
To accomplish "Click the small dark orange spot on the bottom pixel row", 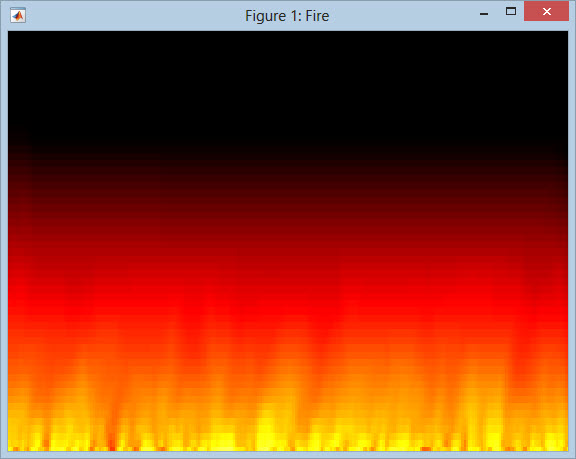I will 426,449.
